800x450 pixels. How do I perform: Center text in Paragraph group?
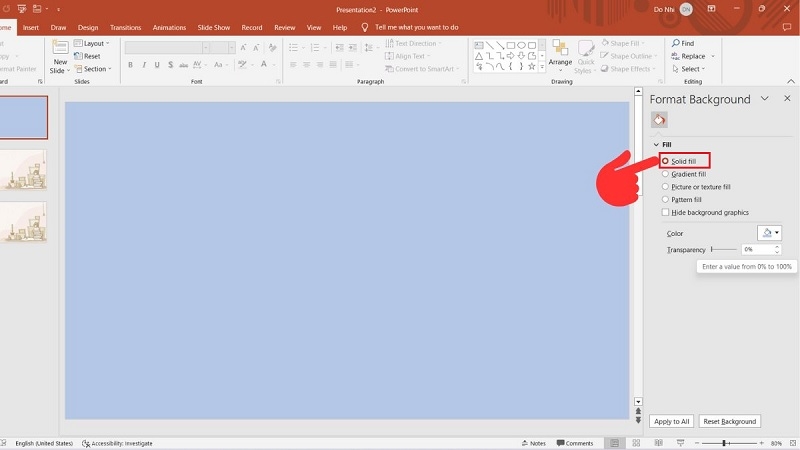click(307, 65)
